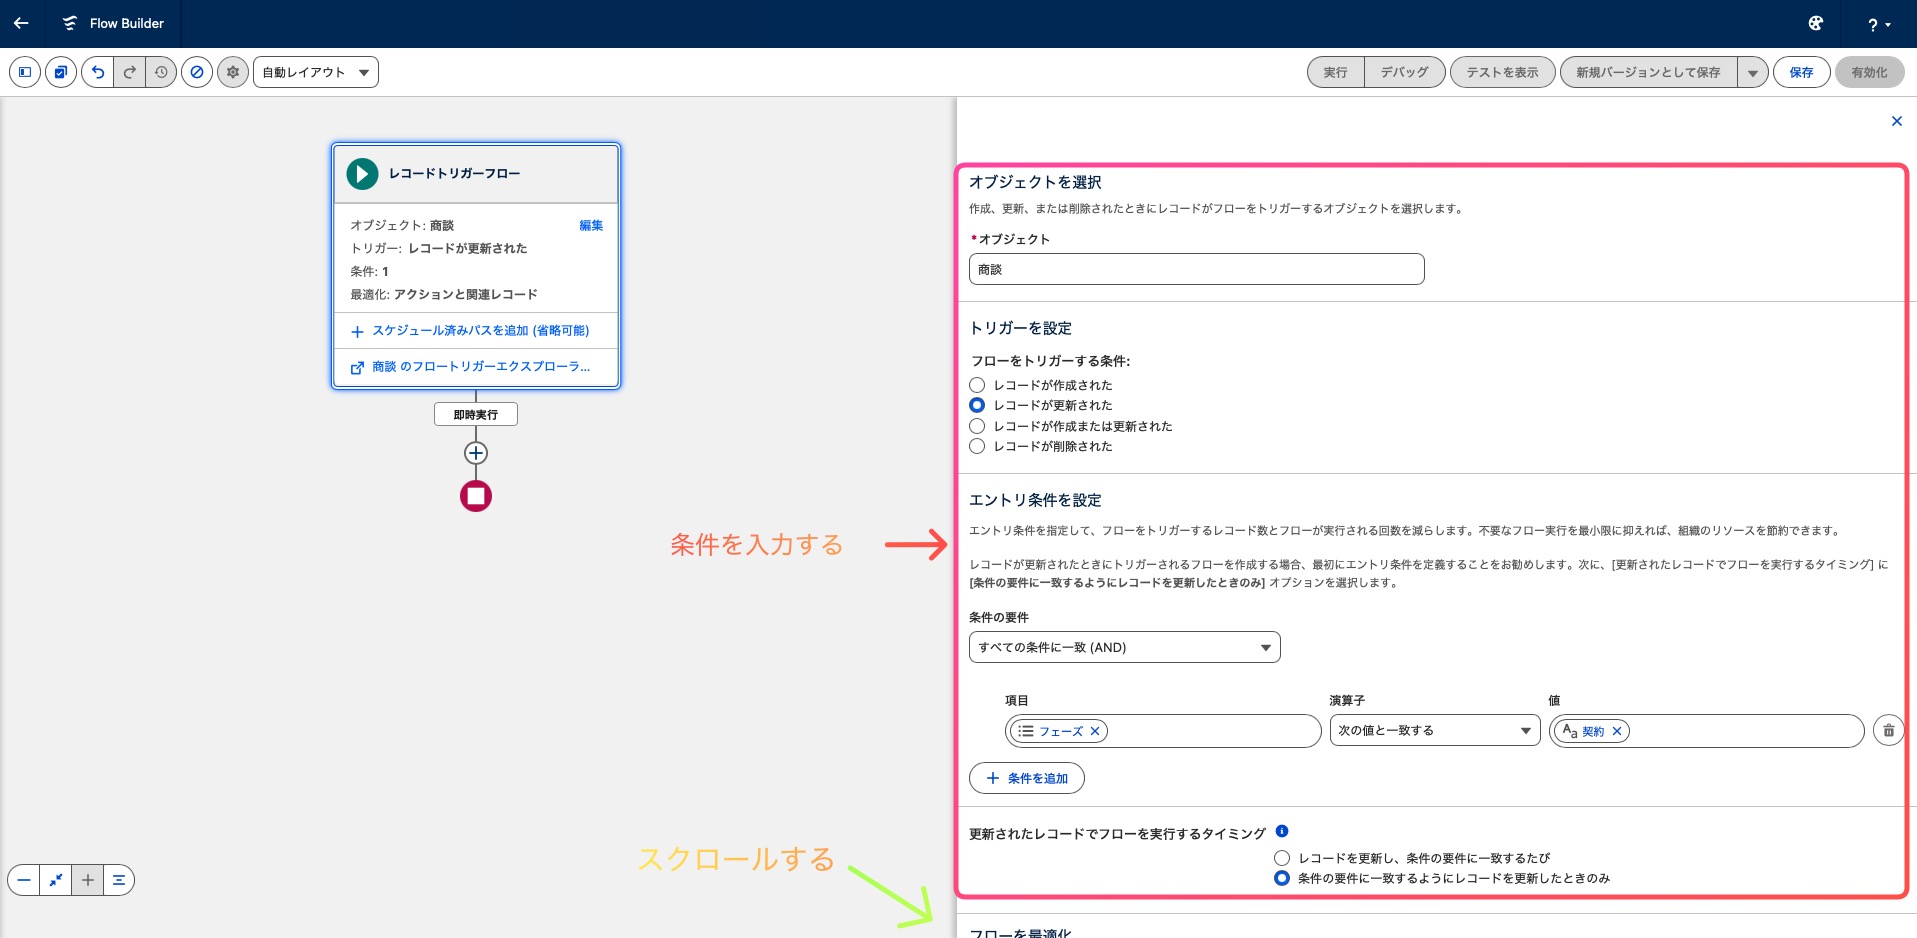Open the Trailhead help icon in header
This screenshot has height=938, width=1917.
tap(1816, 23)
